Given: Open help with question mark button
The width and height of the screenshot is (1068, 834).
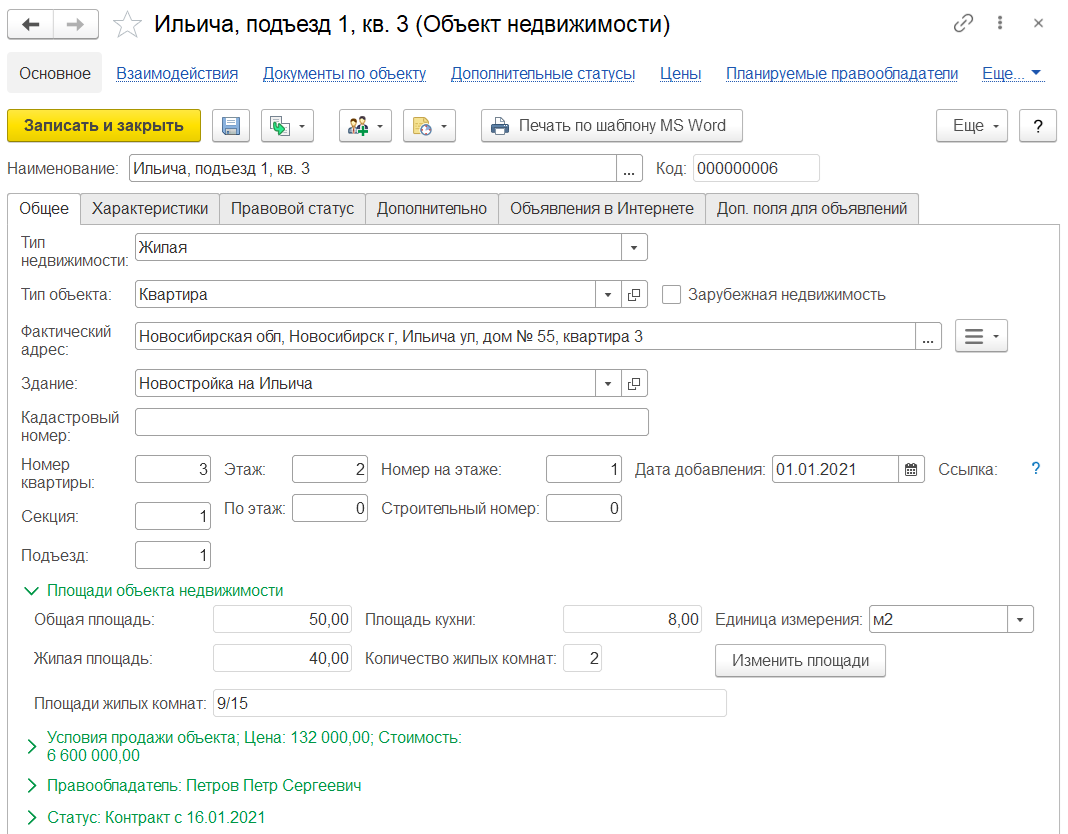Looking at the screenshot, I should [x=1037, y=126].
